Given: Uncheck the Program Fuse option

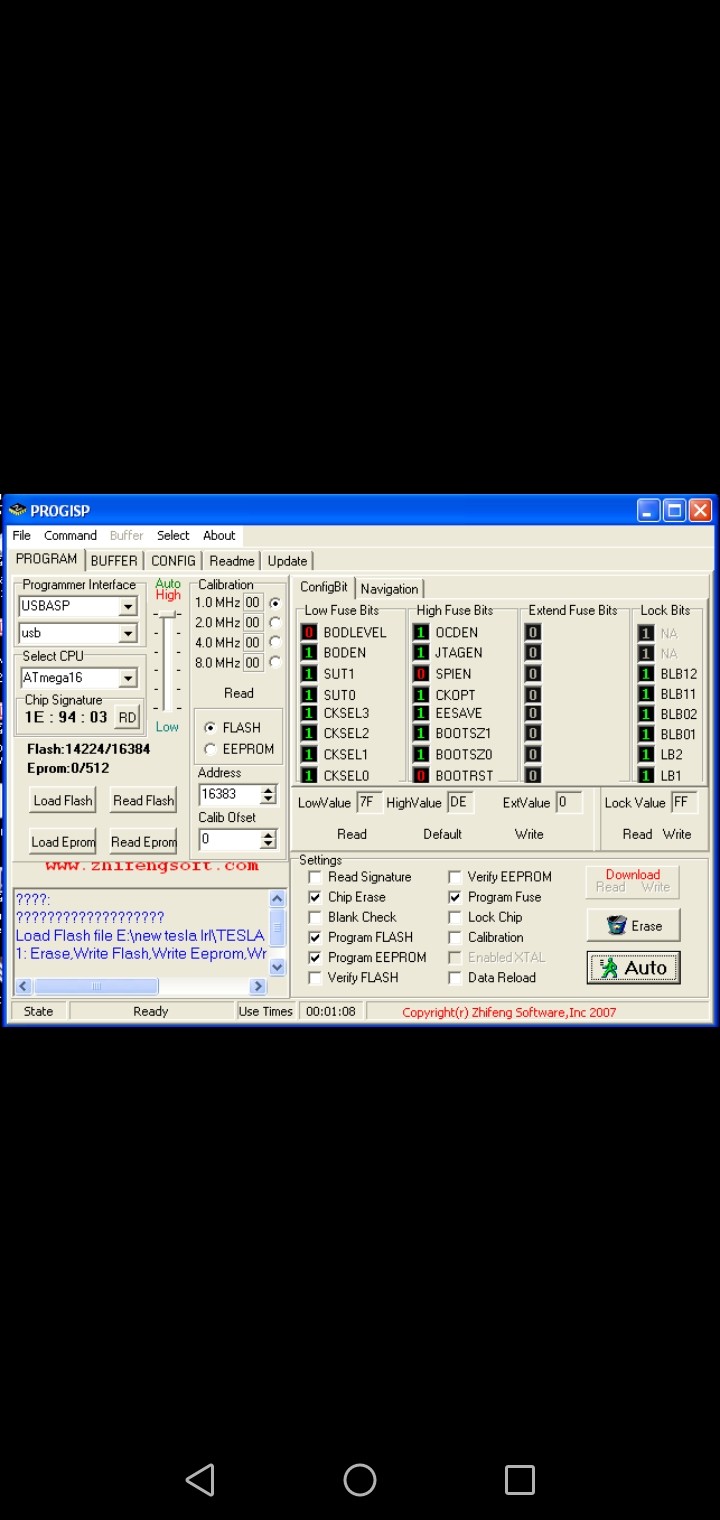Looking at the screenshot, I should click(455, 897).
